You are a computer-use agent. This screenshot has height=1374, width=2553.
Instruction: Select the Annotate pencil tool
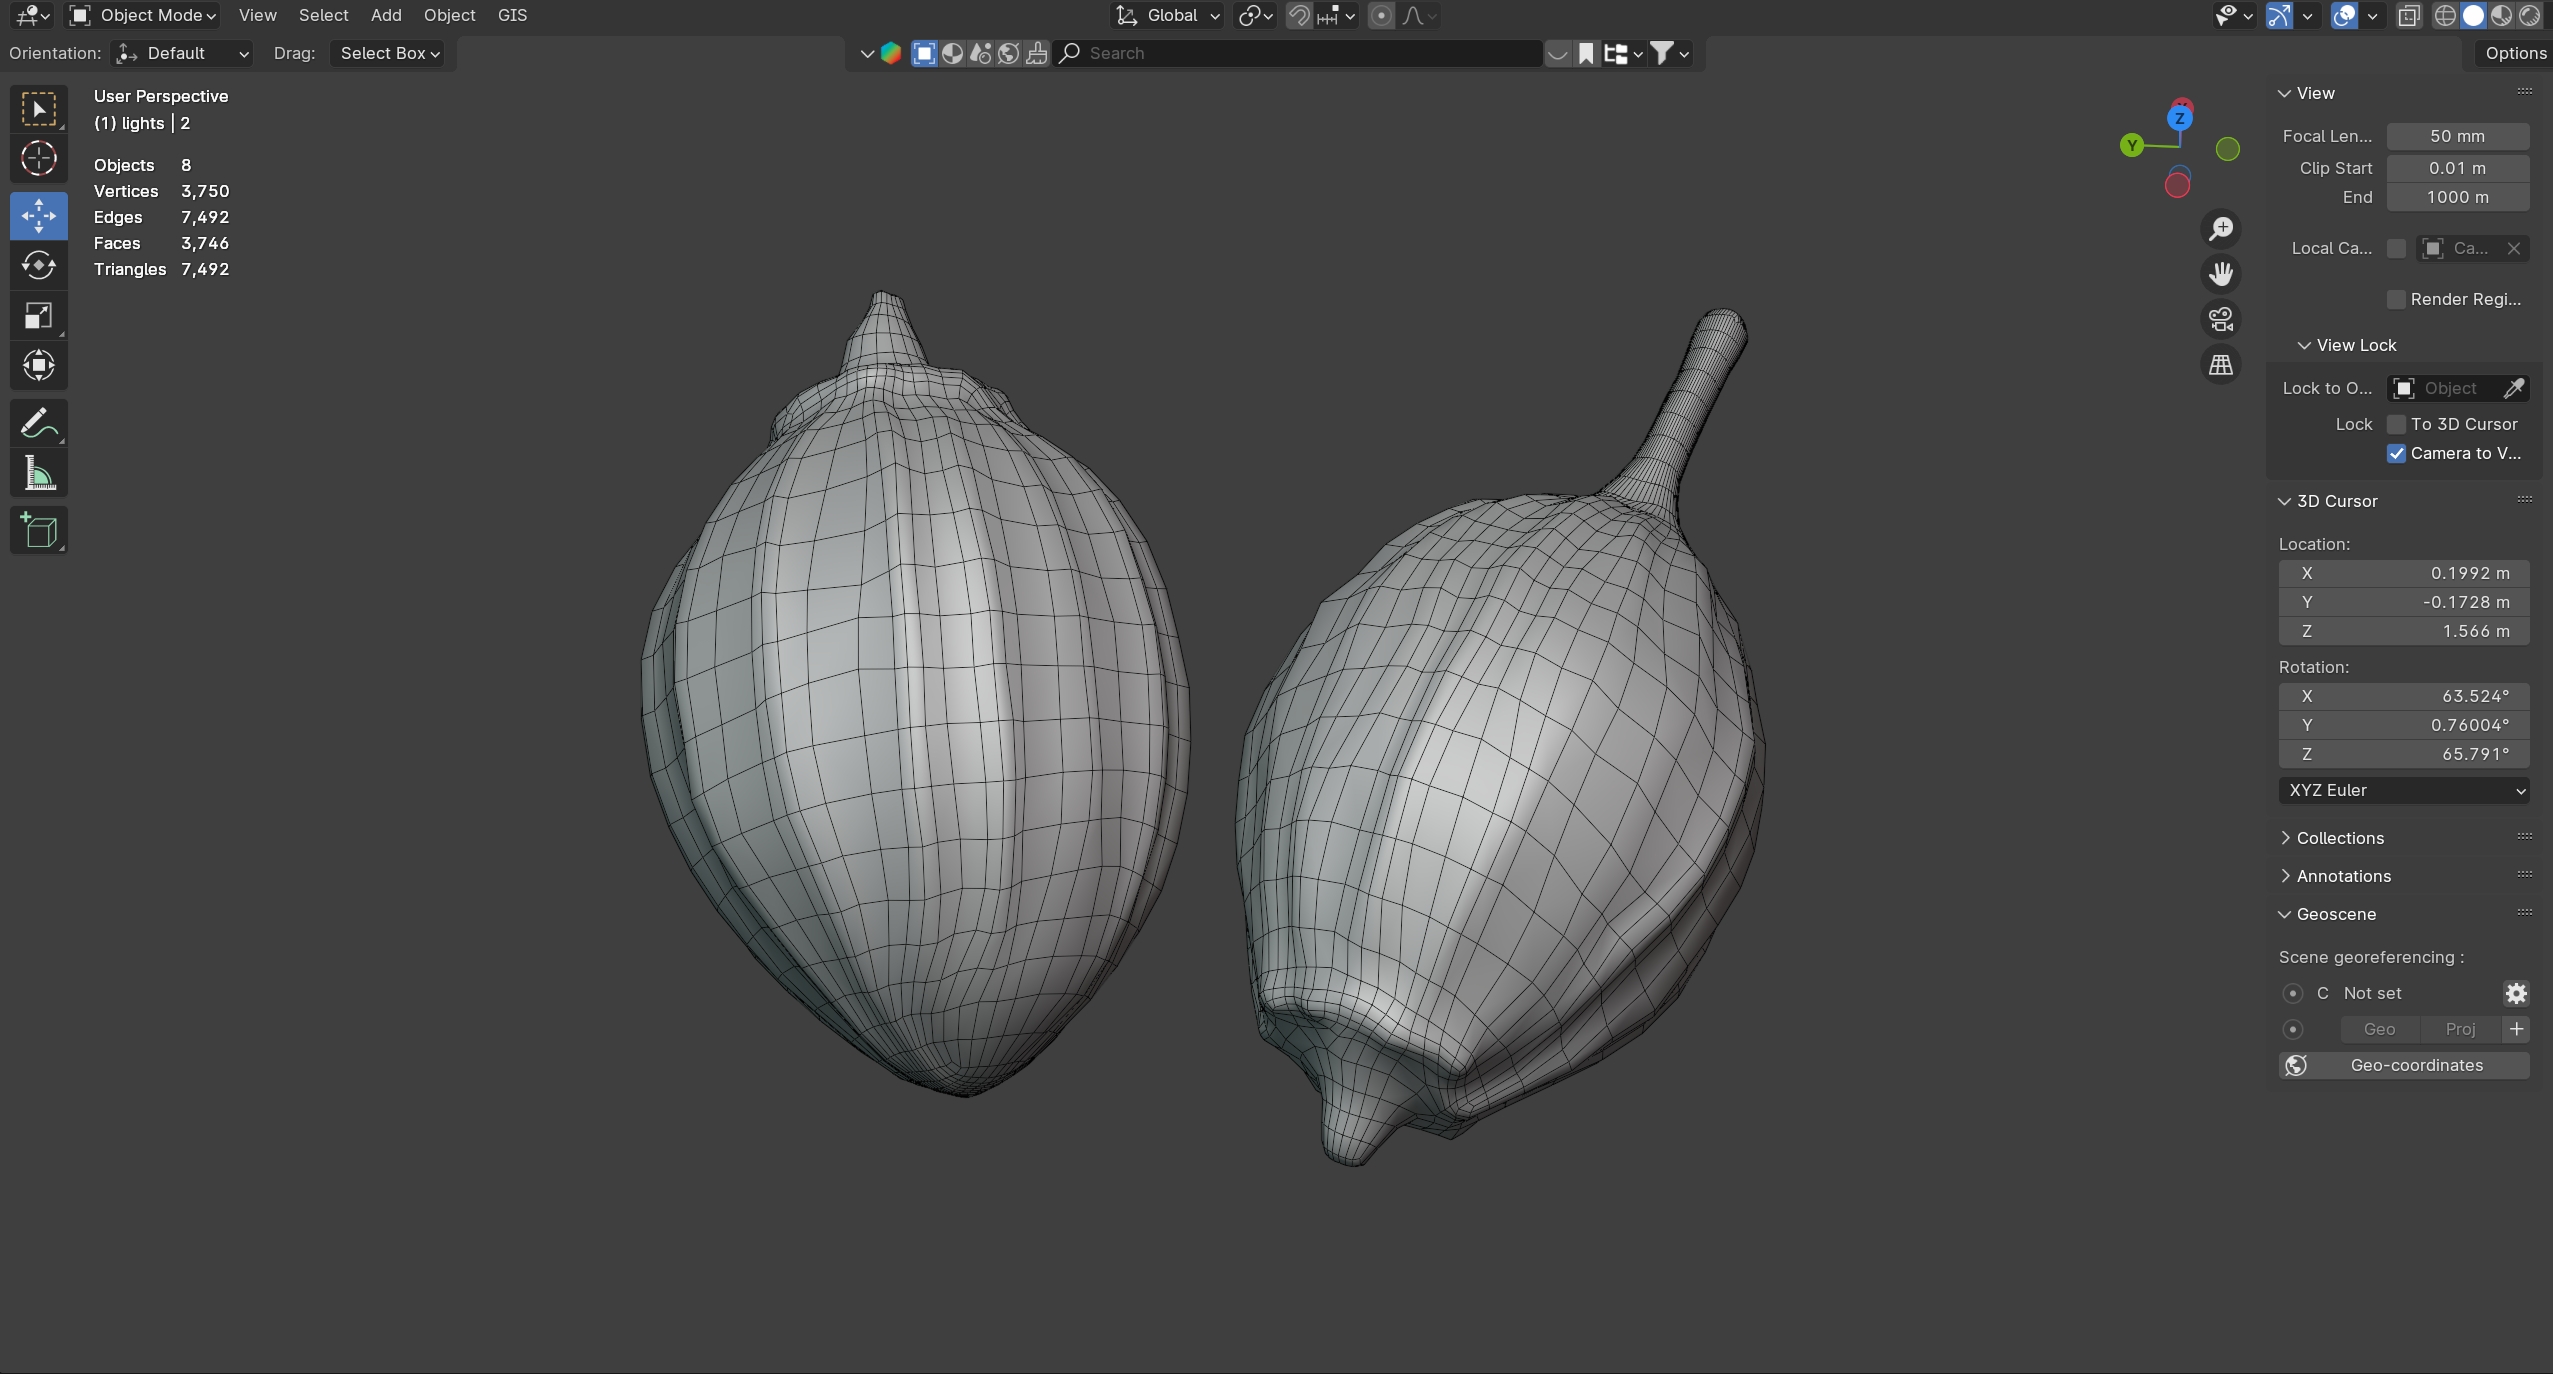pyautogui.click(x=39, y=423)
